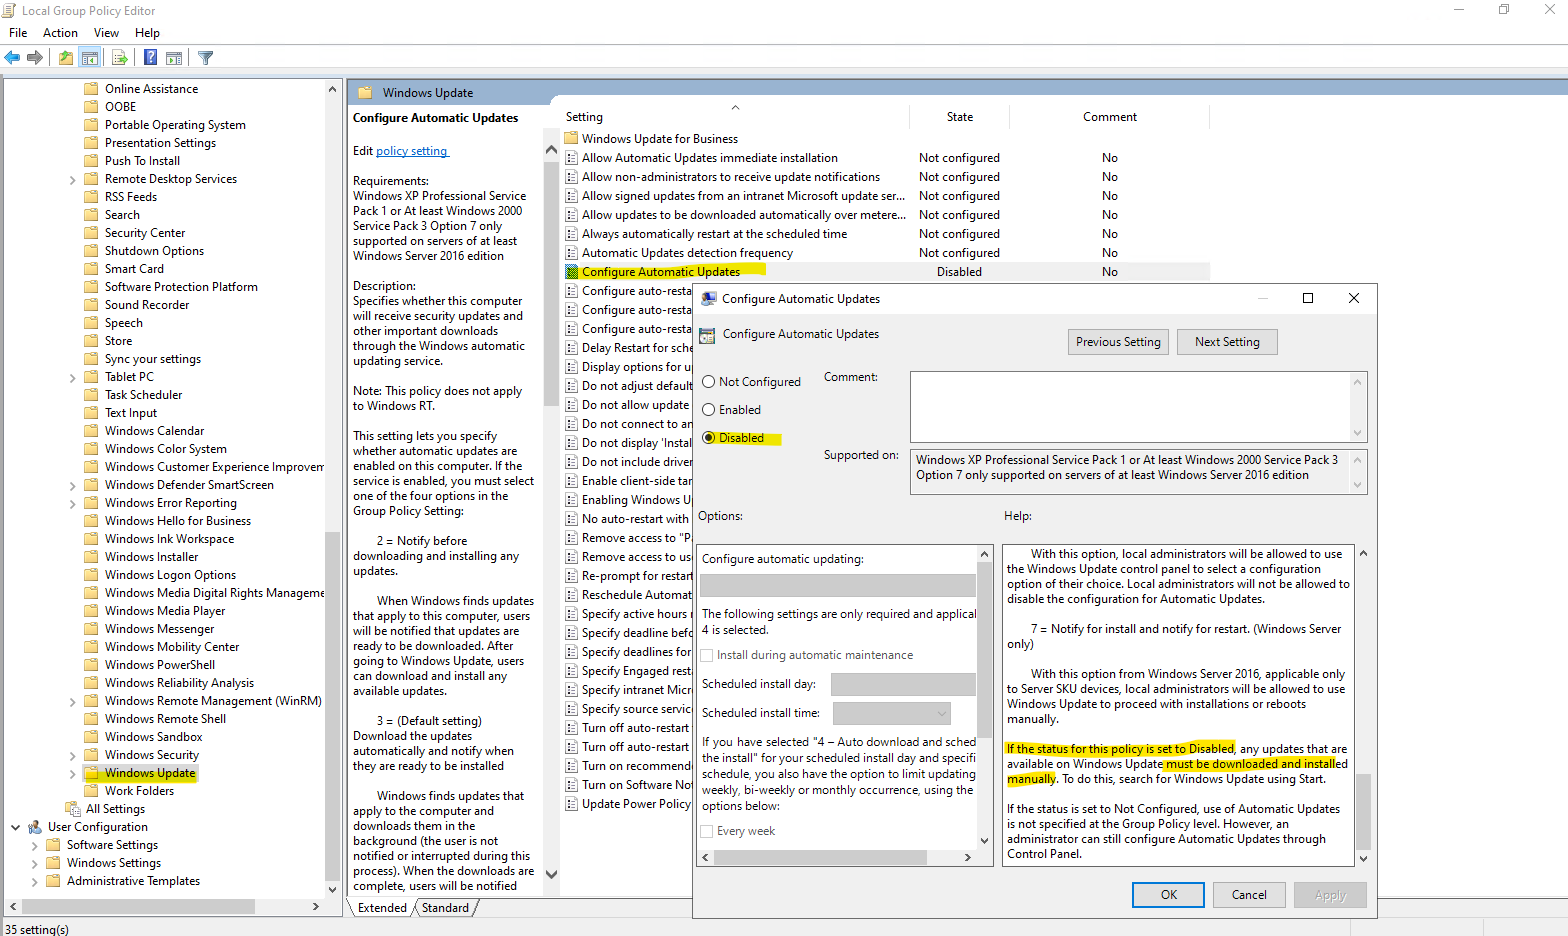Click the Up One Level folder icon

[x=66, y=58]
